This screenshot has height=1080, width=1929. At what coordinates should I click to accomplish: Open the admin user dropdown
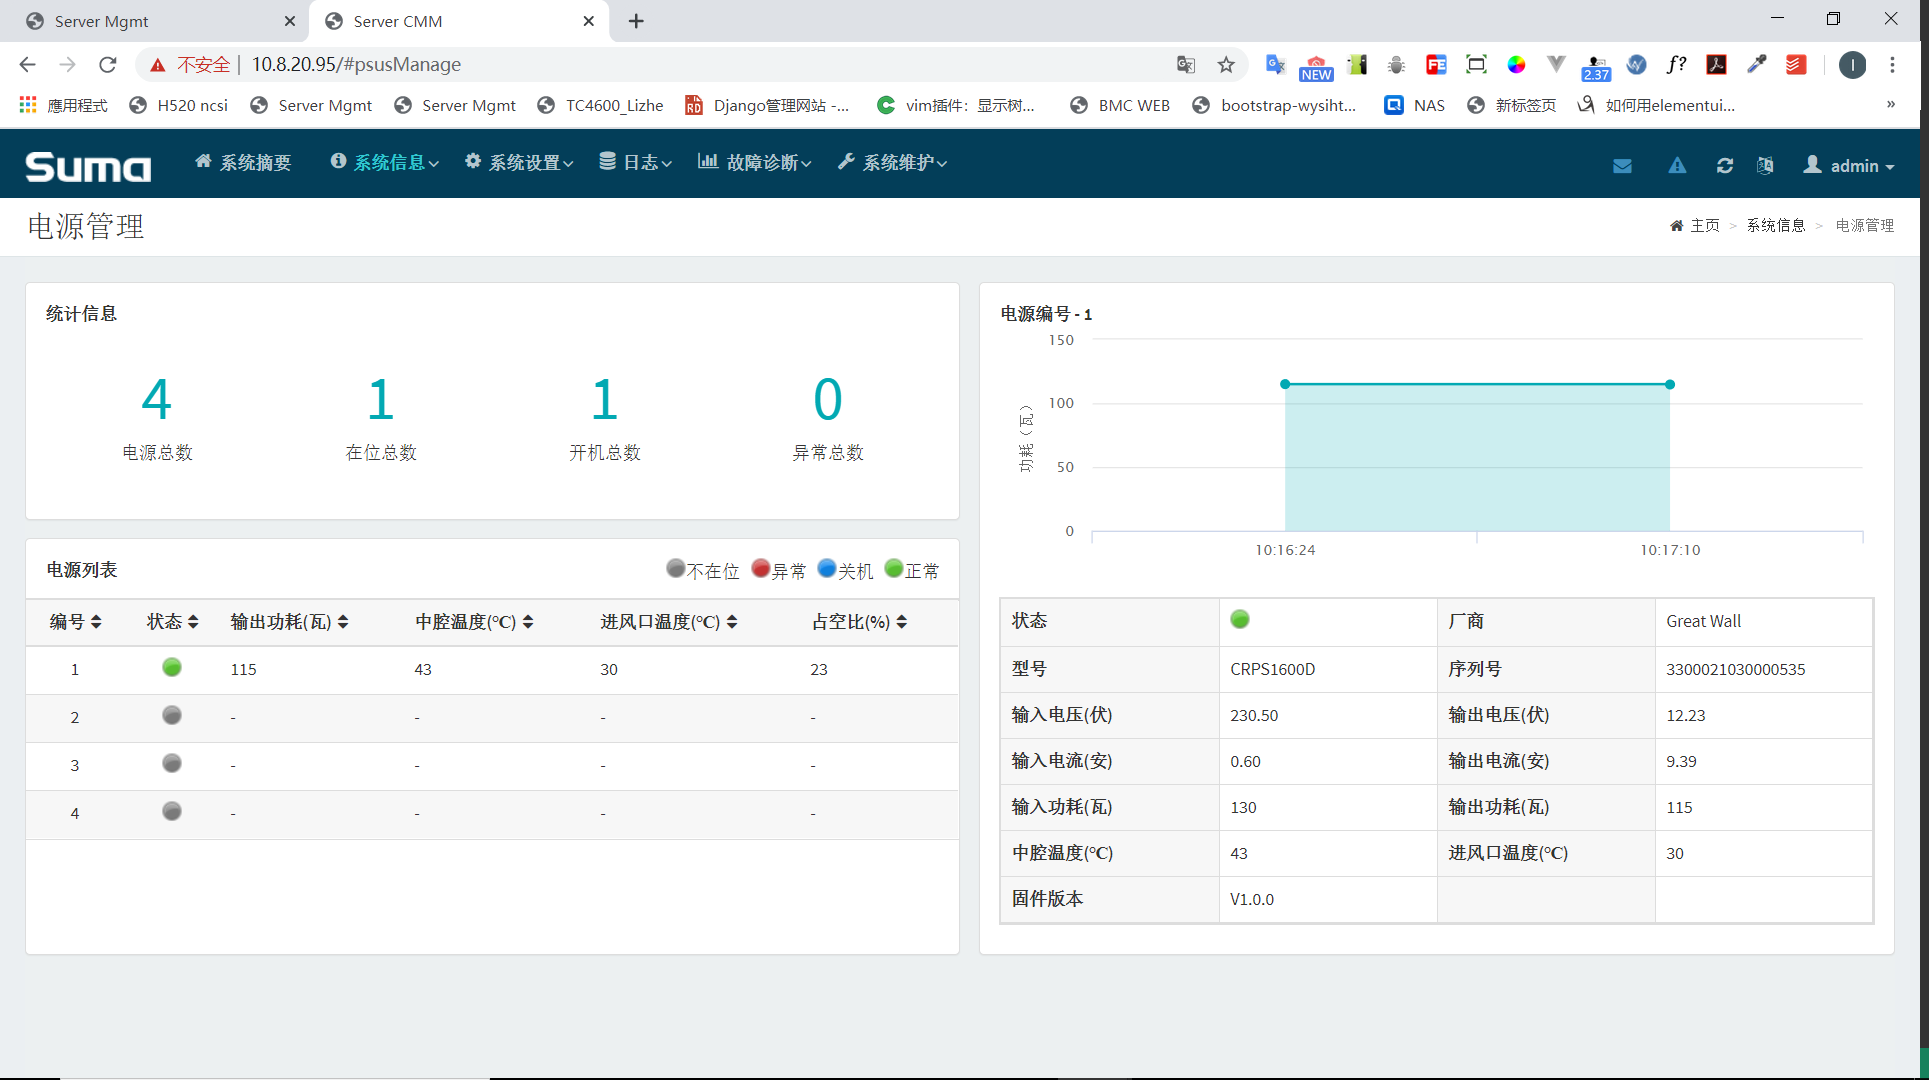[1849, 166]
